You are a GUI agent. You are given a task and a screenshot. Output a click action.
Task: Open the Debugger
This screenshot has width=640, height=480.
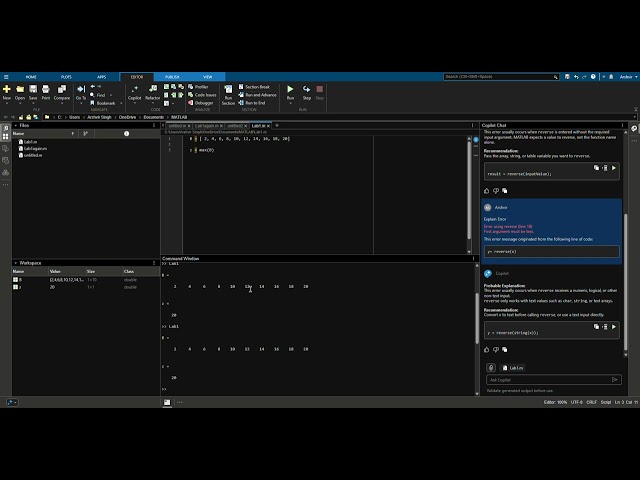[200, 103]
